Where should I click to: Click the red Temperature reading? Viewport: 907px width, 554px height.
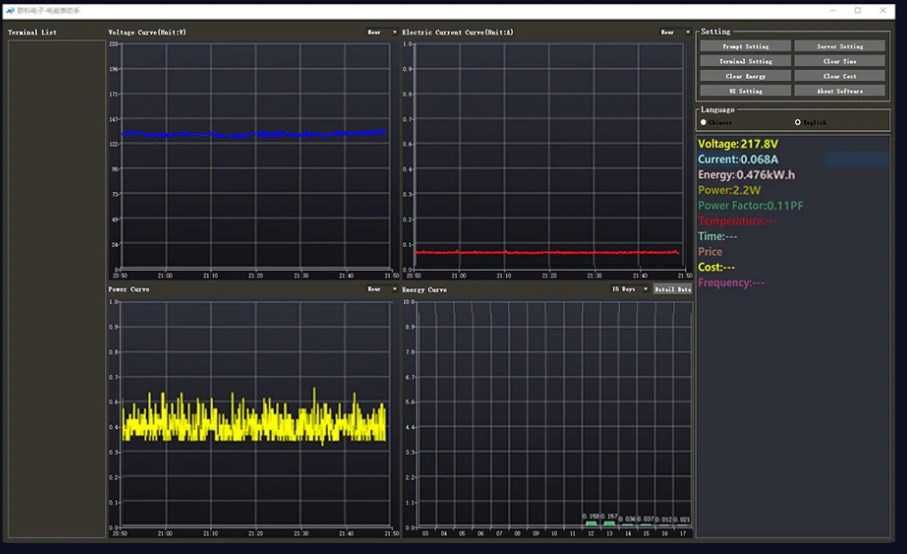(x=736, y=220)
